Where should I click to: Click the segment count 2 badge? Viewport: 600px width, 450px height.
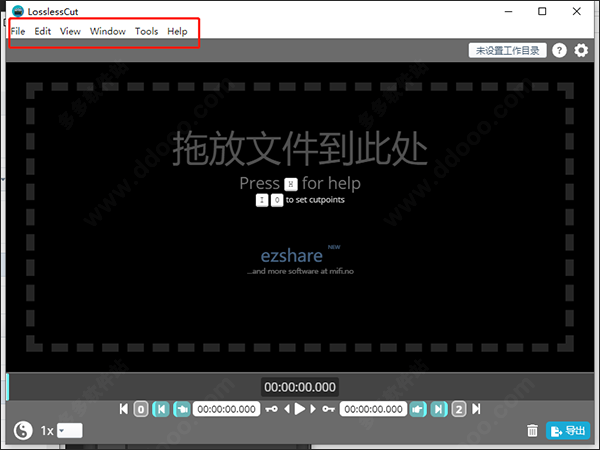click(x=459, y=409)
